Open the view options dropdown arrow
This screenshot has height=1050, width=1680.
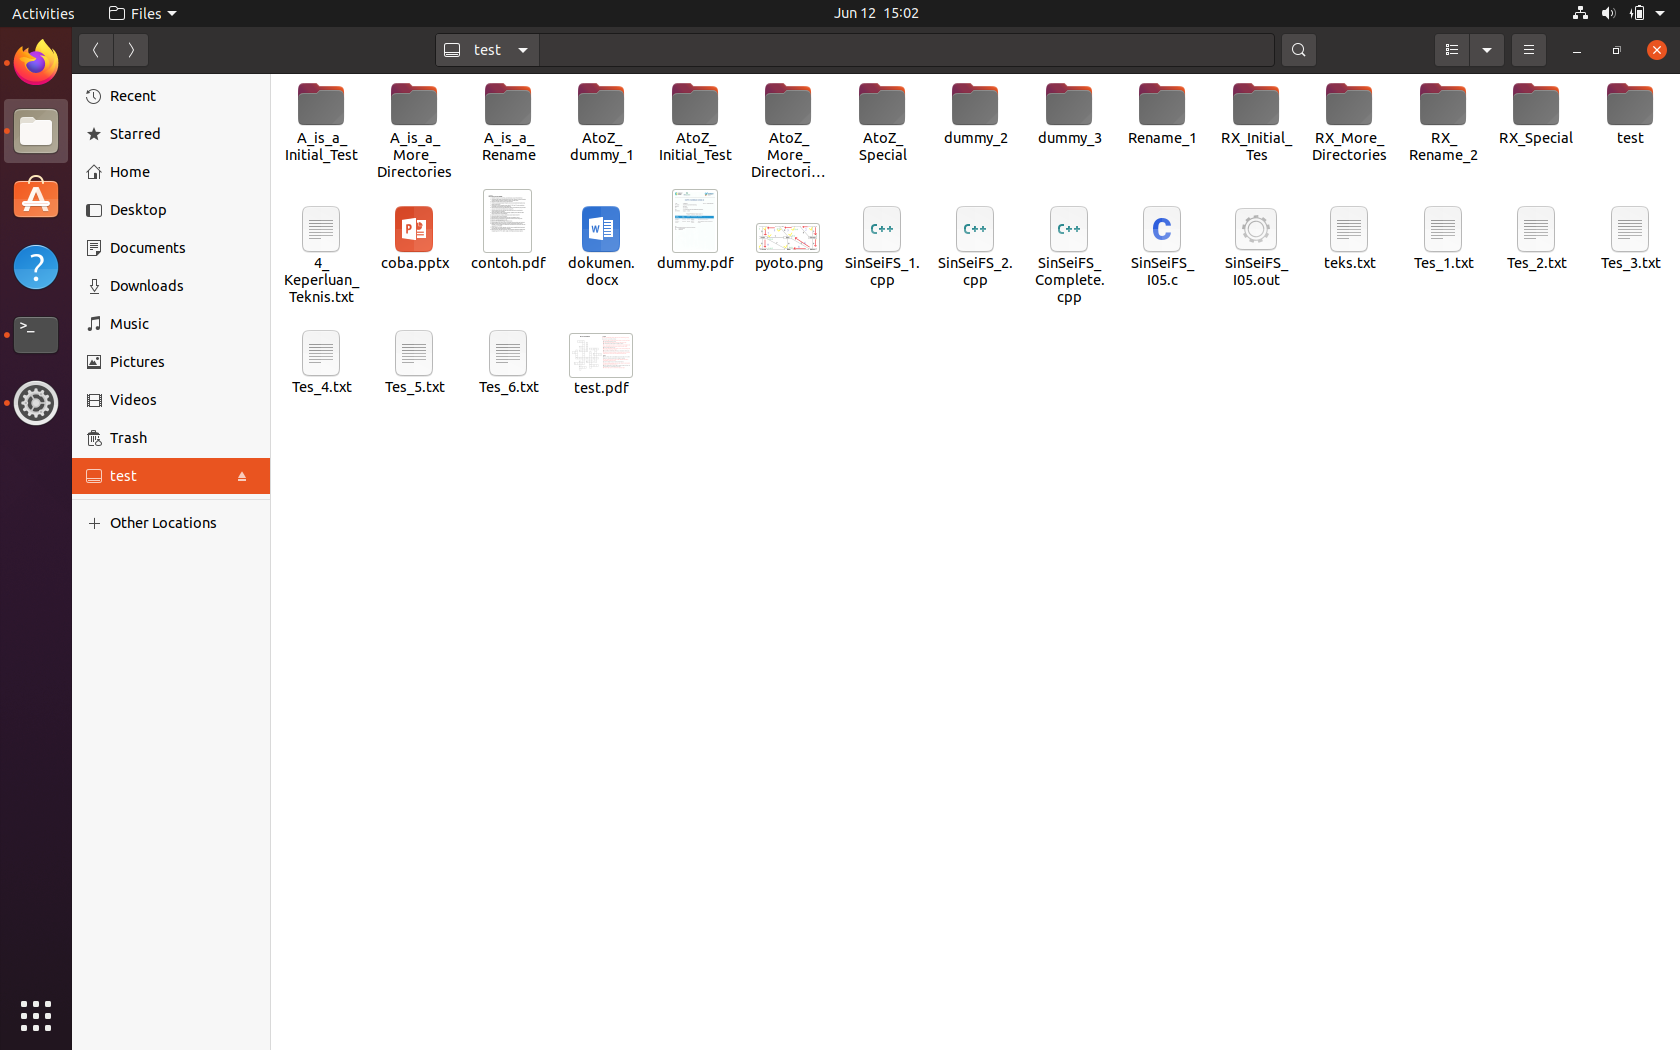point(1487,49)
